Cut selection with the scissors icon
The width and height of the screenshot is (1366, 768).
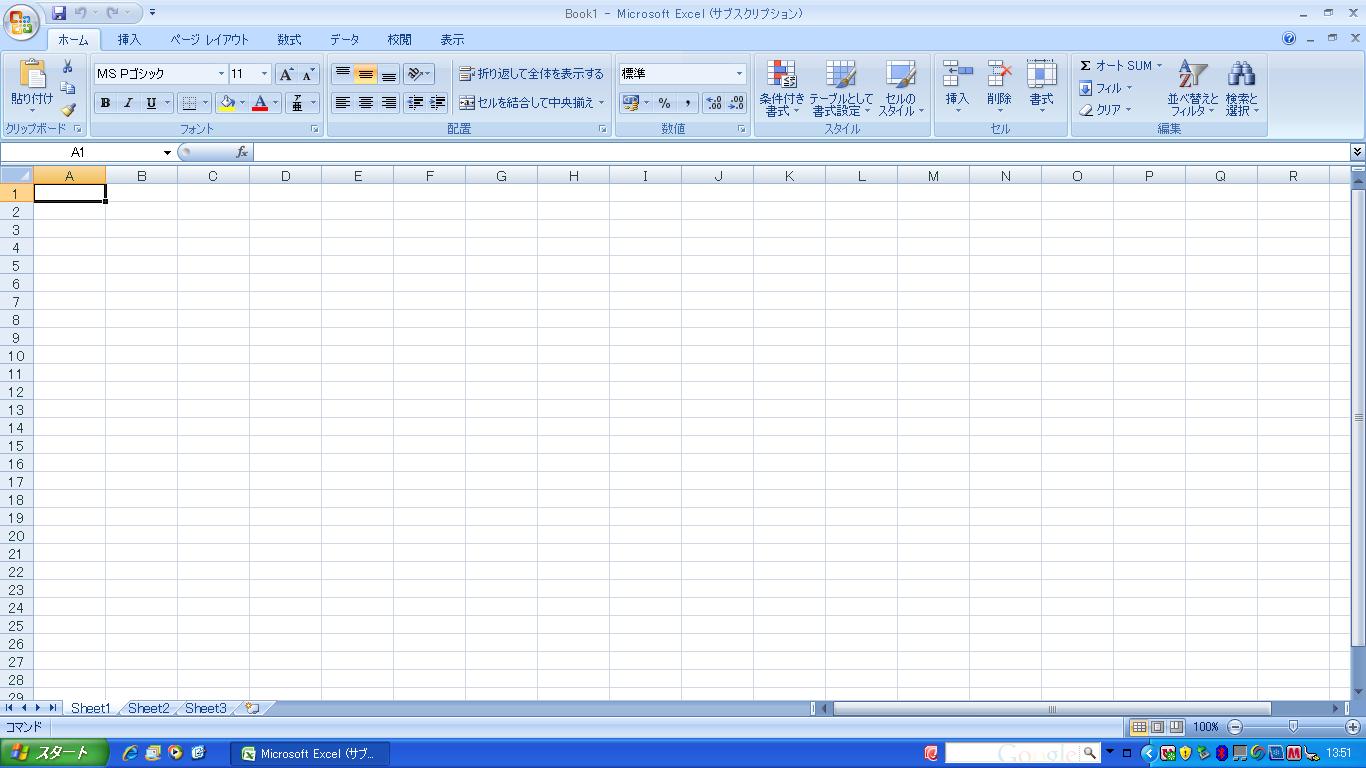68,66
